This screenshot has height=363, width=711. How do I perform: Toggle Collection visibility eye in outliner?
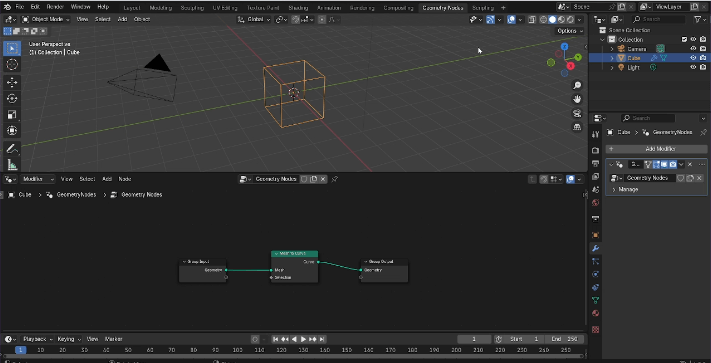point(693,39)
